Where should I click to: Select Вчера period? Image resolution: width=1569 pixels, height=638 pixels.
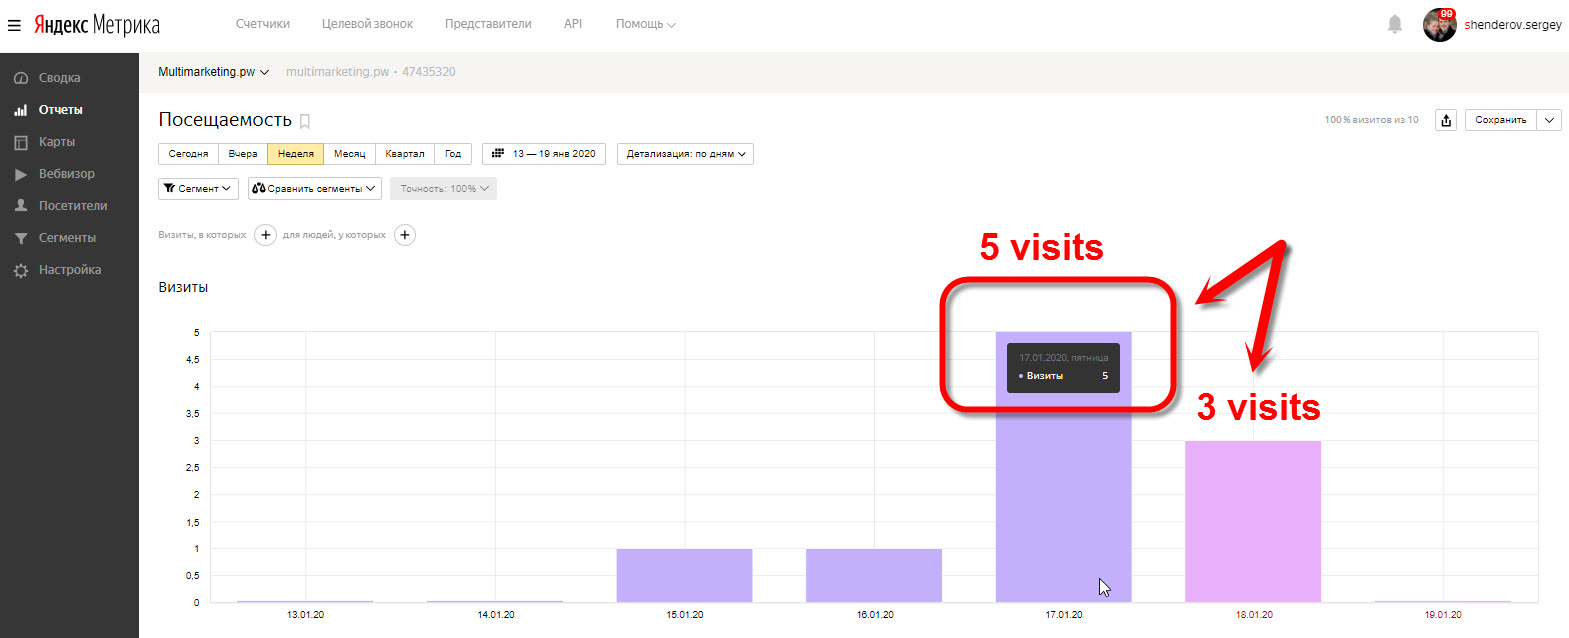click(x=243, y=154)
